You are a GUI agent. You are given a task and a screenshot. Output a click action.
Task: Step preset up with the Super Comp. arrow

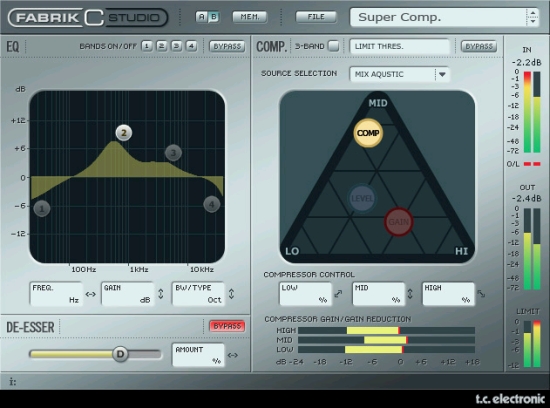(x=533, y=13)
